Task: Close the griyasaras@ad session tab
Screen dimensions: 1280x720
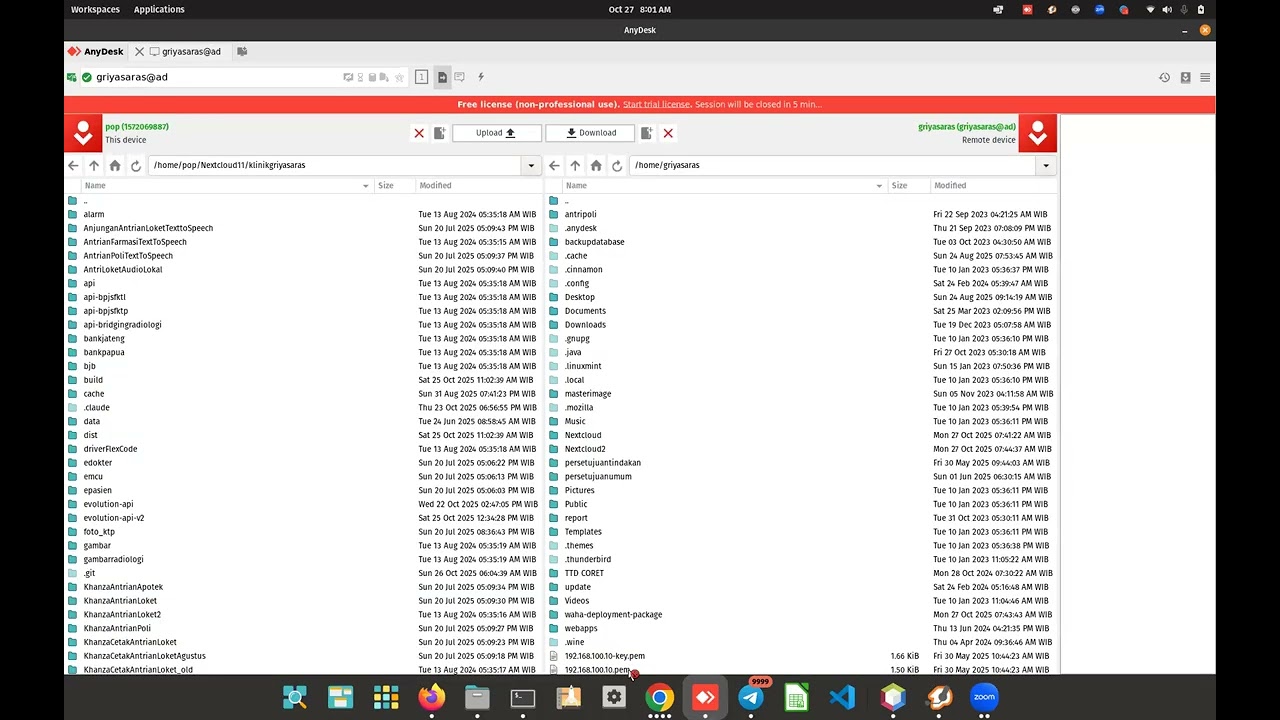Action: click(140, 51)
